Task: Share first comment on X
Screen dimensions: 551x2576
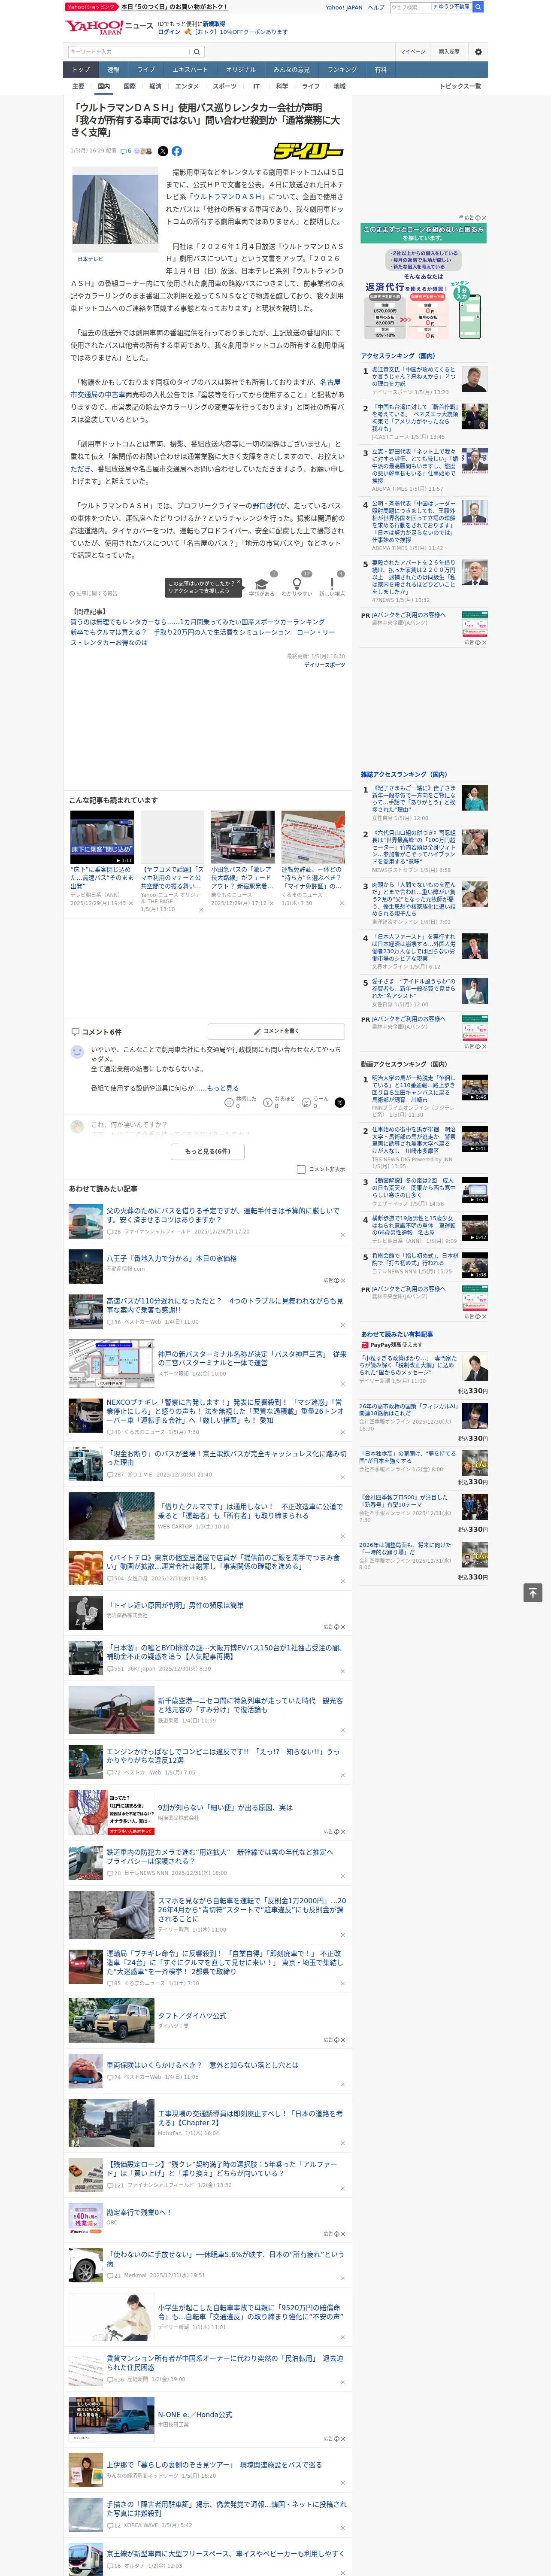Action: pos(340,1102)
